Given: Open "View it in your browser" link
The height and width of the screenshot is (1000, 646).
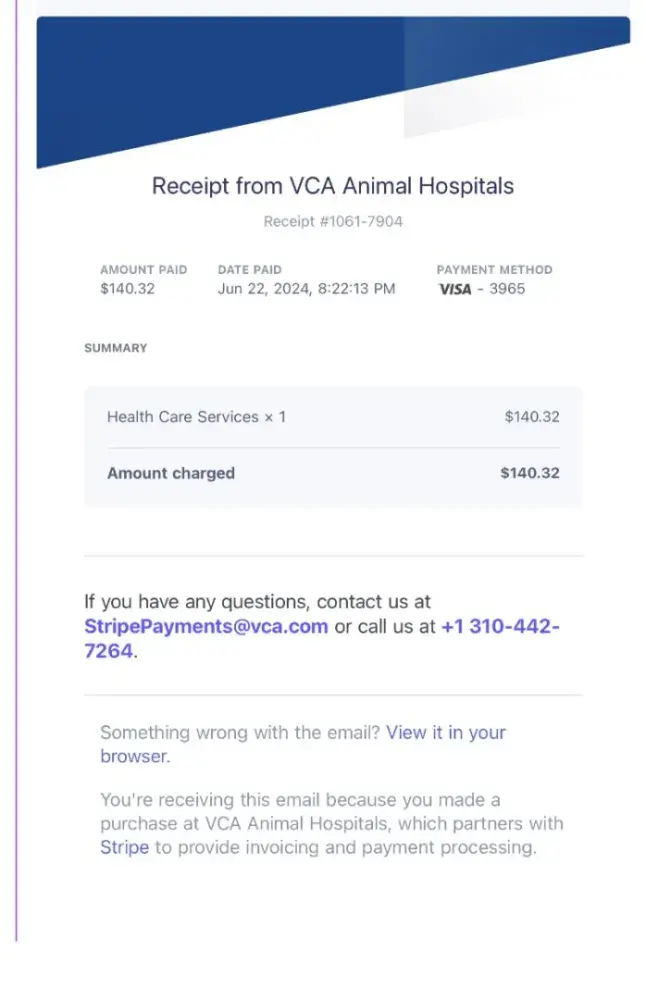Looking at the screenshot, I should (x=446, y=733).
